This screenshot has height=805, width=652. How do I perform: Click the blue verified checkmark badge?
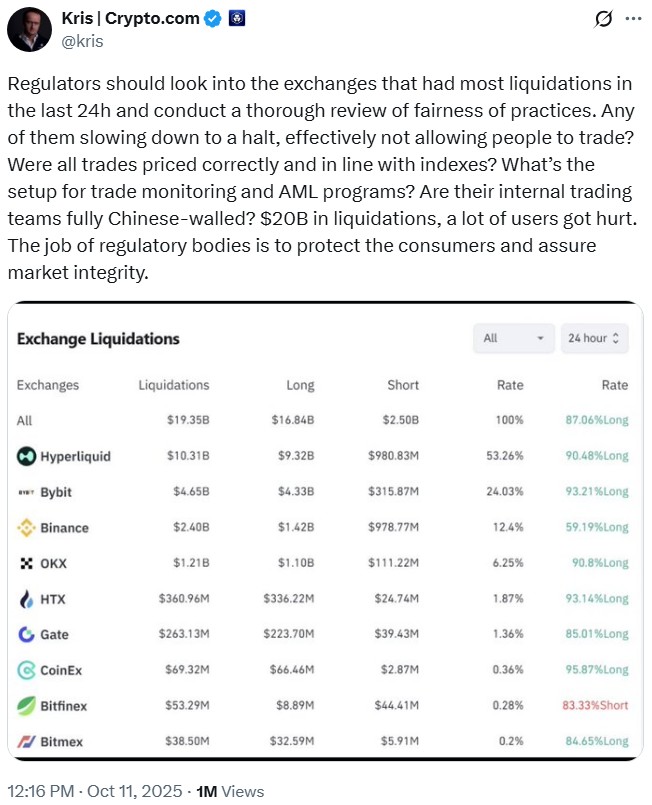(213, 19)
